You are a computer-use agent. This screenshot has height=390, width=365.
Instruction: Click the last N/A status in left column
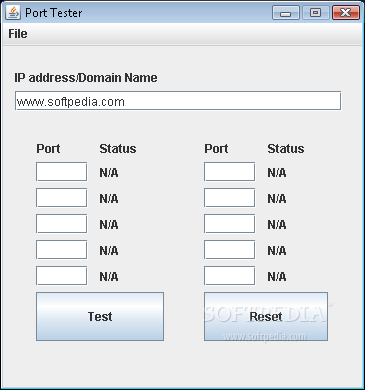(x=109, y=277)
